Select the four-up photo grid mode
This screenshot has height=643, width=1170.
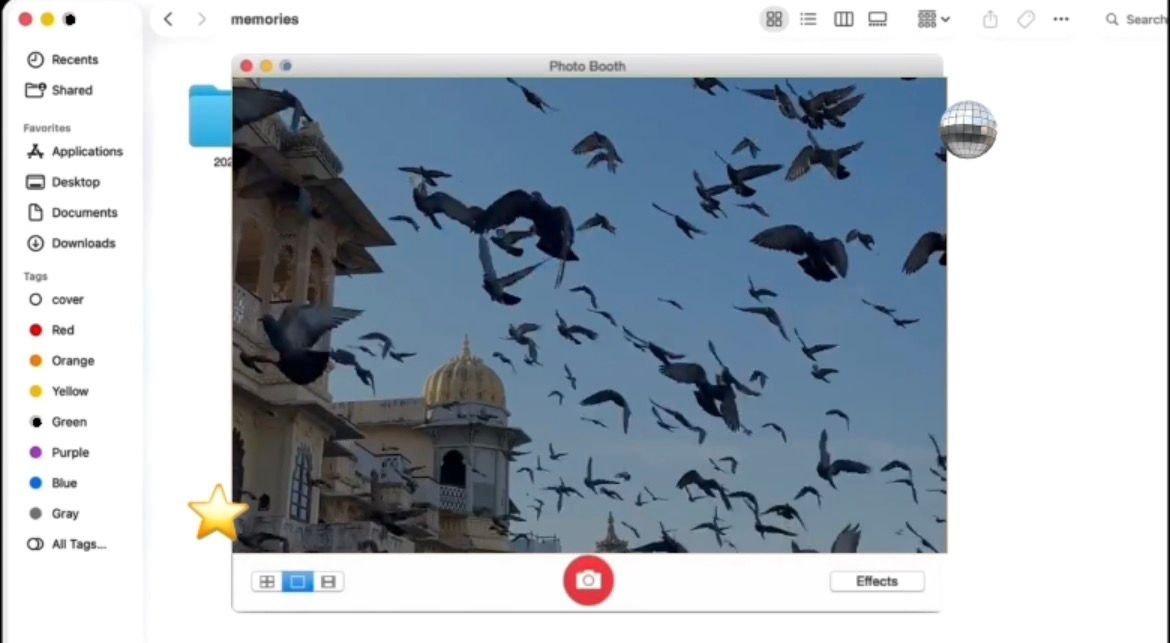tap(267, 582)
